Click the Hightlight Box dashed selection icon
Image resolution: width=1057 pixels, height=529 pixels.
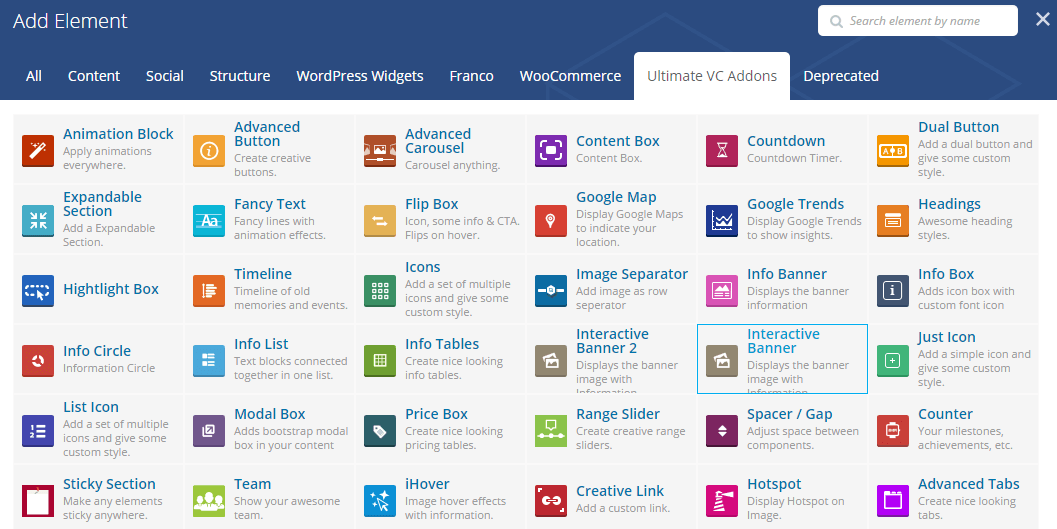38,290
